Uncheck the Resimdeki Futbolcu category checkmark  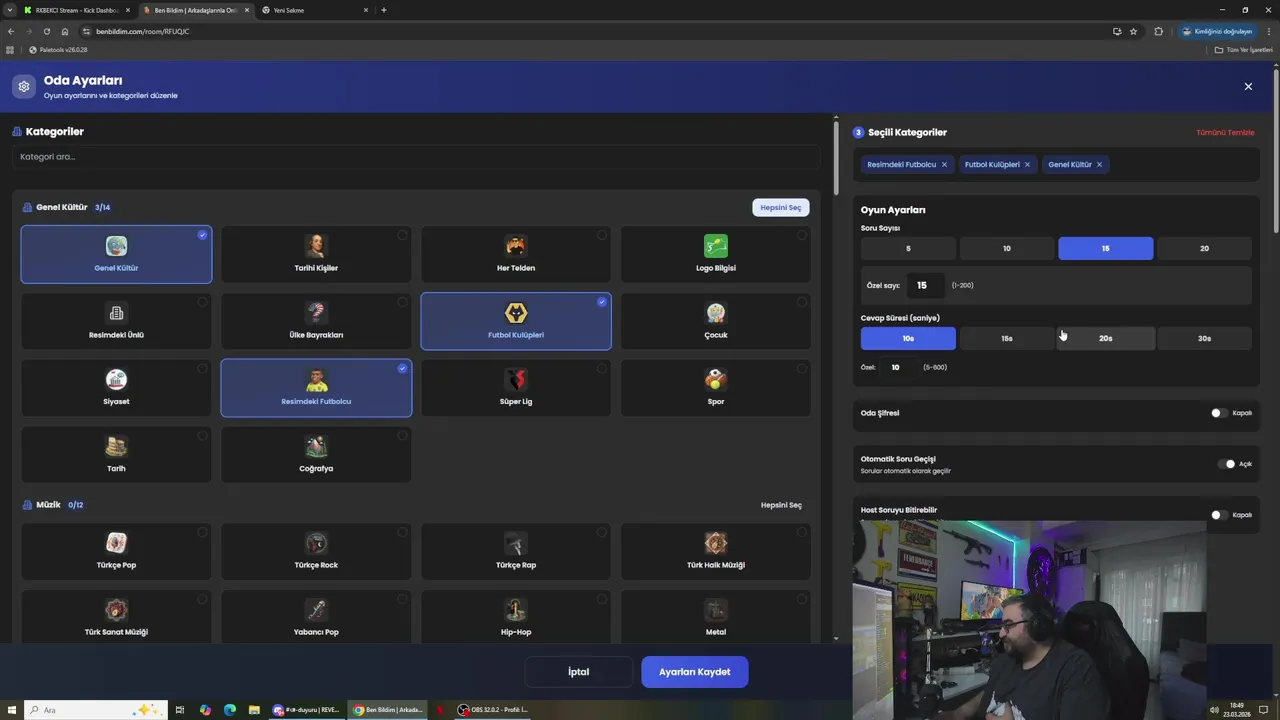click(402, 368)
